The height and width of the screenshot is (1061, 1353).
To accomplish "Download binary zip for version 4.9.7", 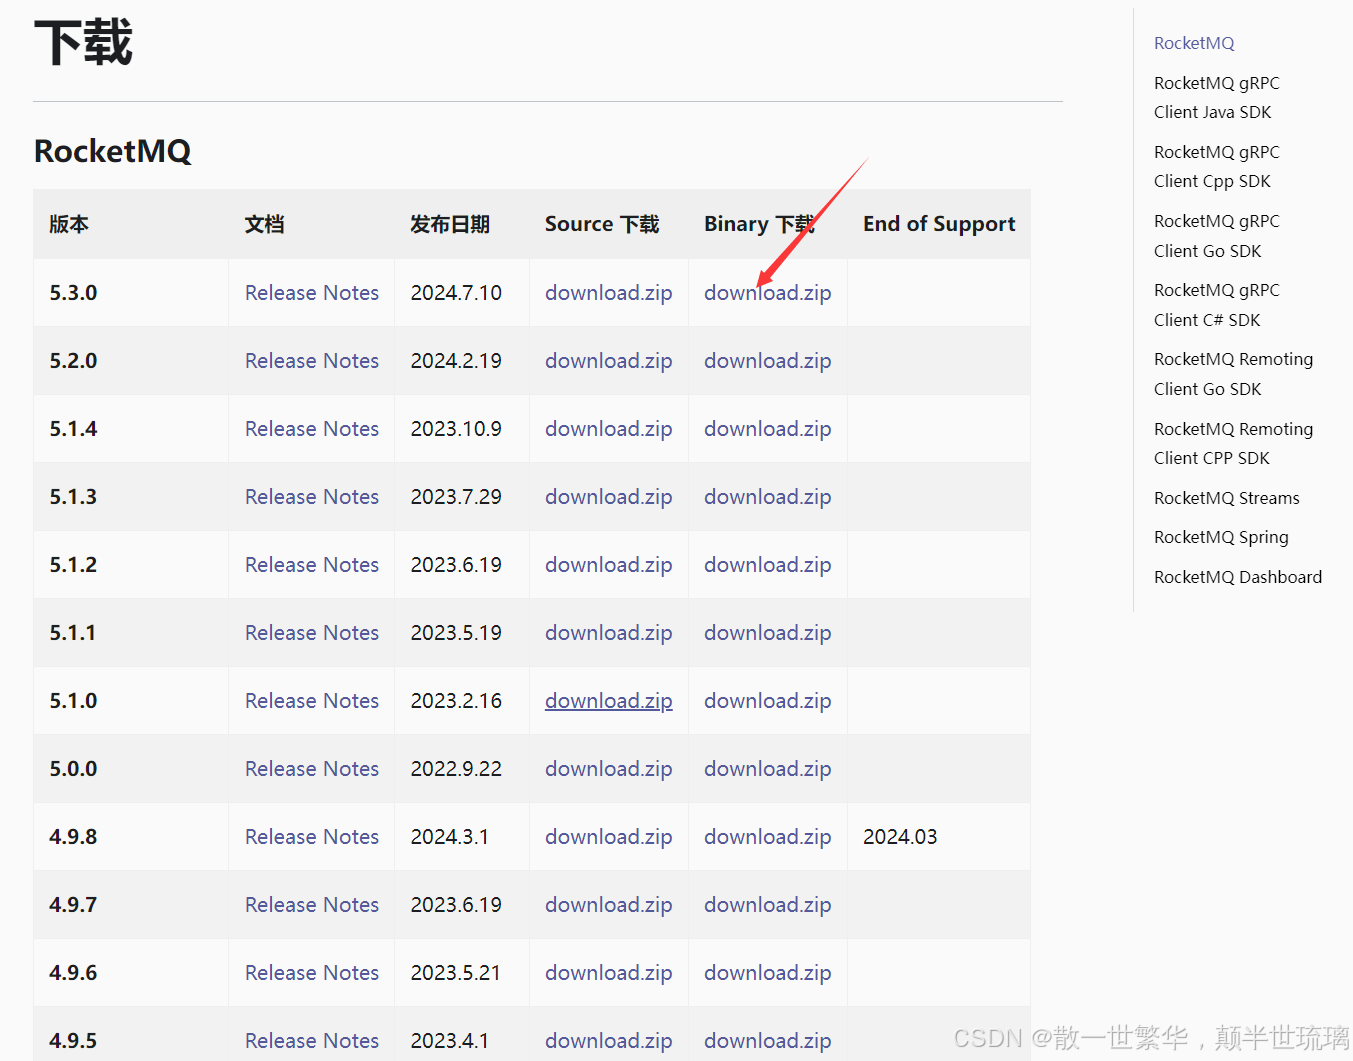I will click(767, 905).
